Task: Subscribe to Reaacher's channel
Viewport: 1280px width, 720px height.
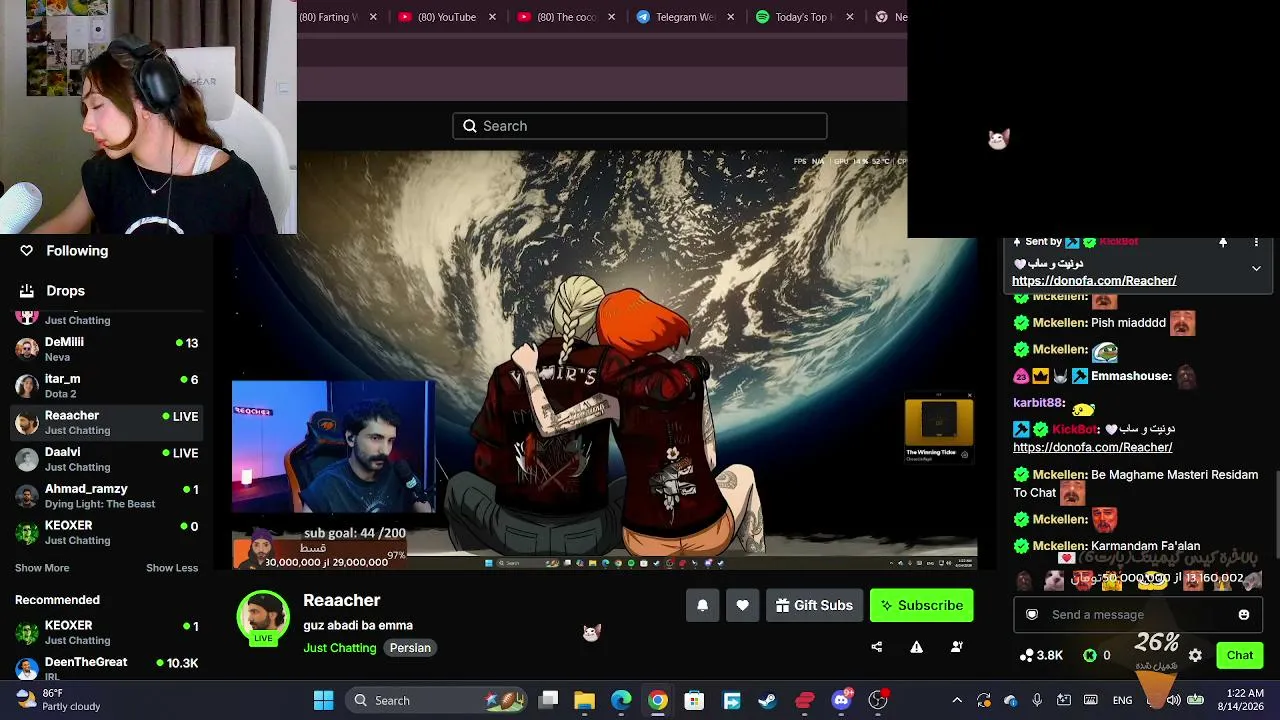Action: (x=921, y=605)
